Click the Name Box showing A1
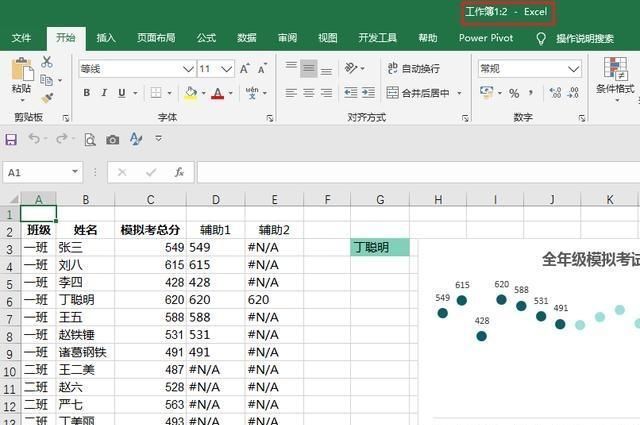640x425 pixels. [x=43, y=172]
